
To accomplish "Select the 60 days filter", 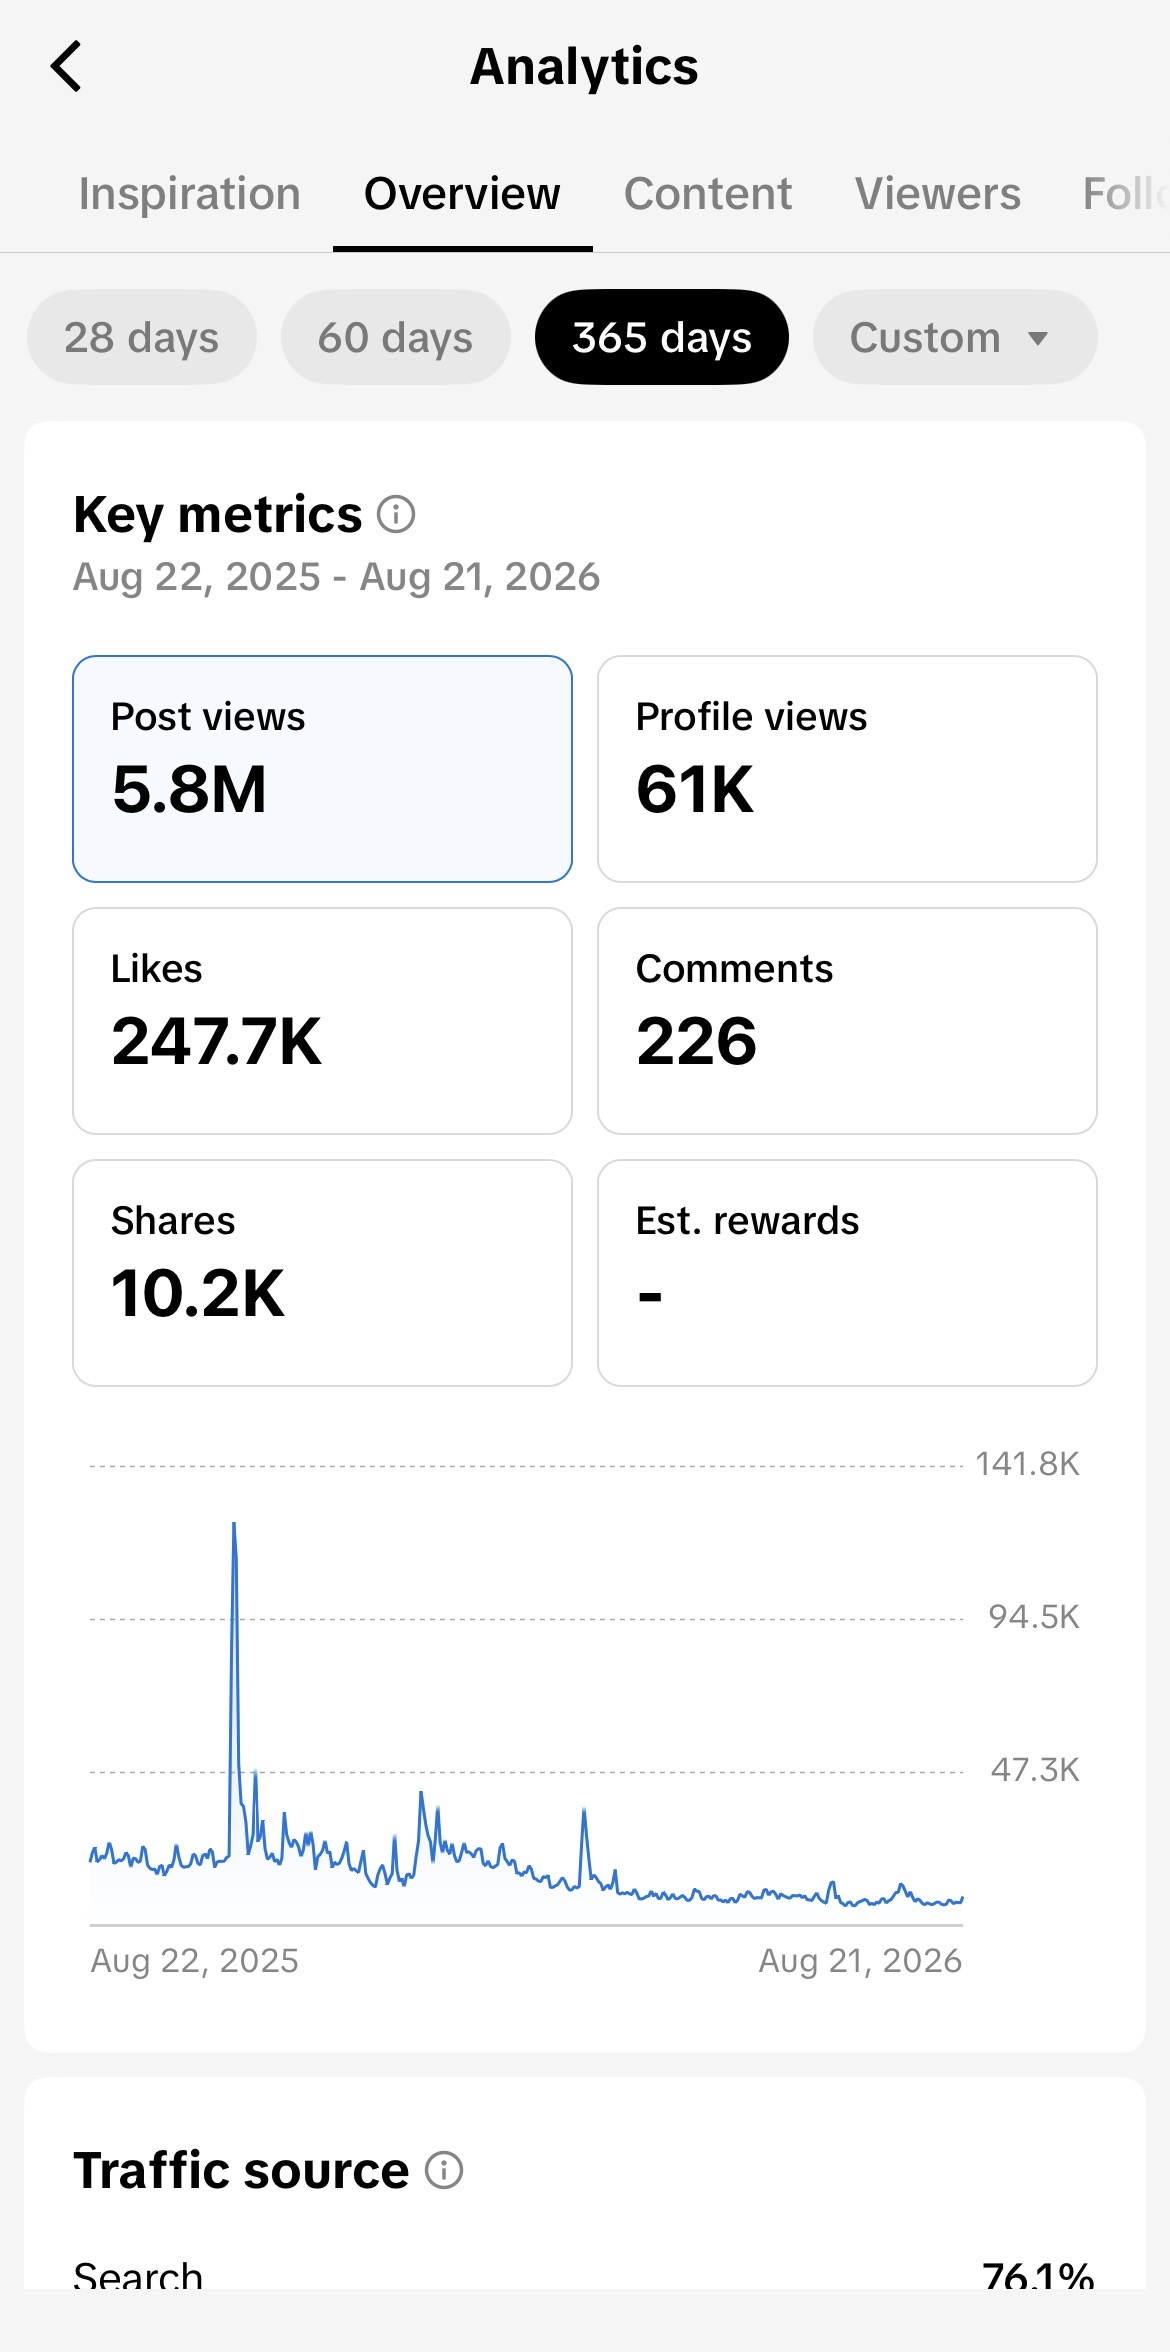I will click(396, 337).
